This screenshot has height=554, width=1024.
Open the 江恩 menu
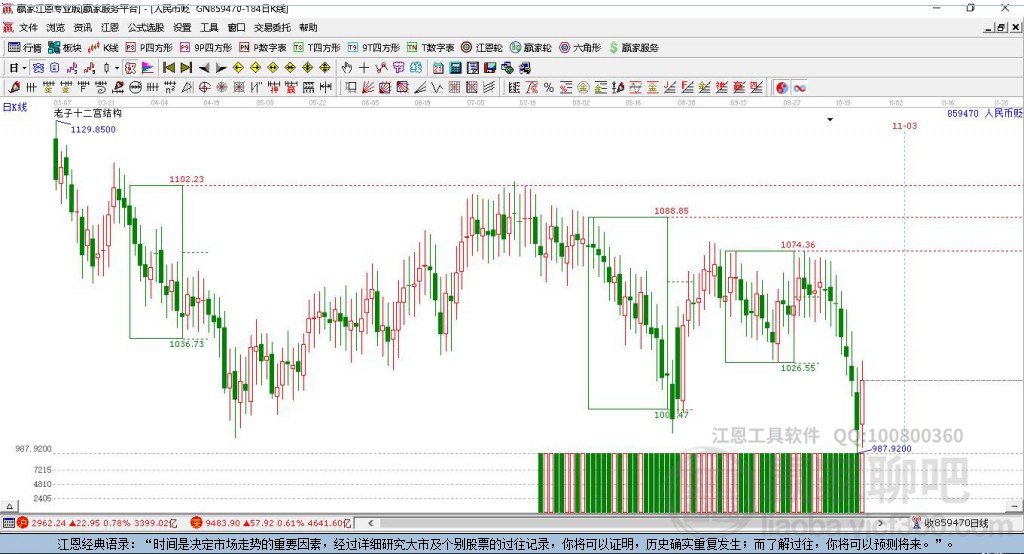coord(110,27)
